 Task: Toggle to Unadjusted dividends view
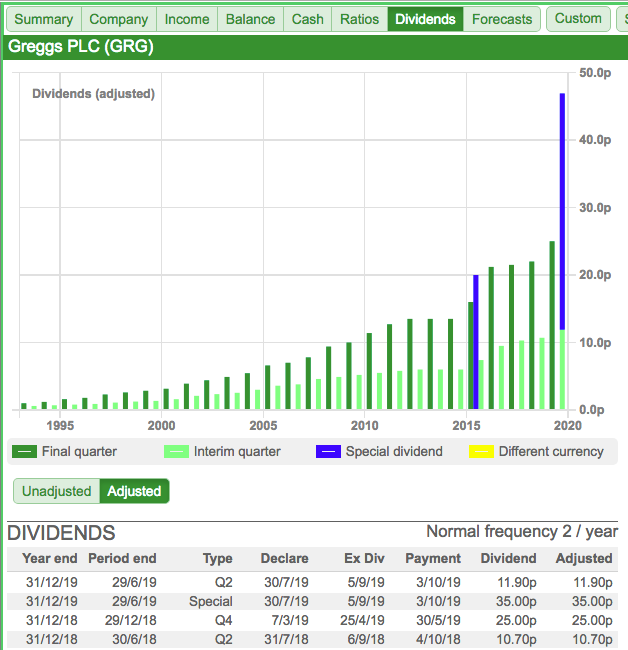56,491
